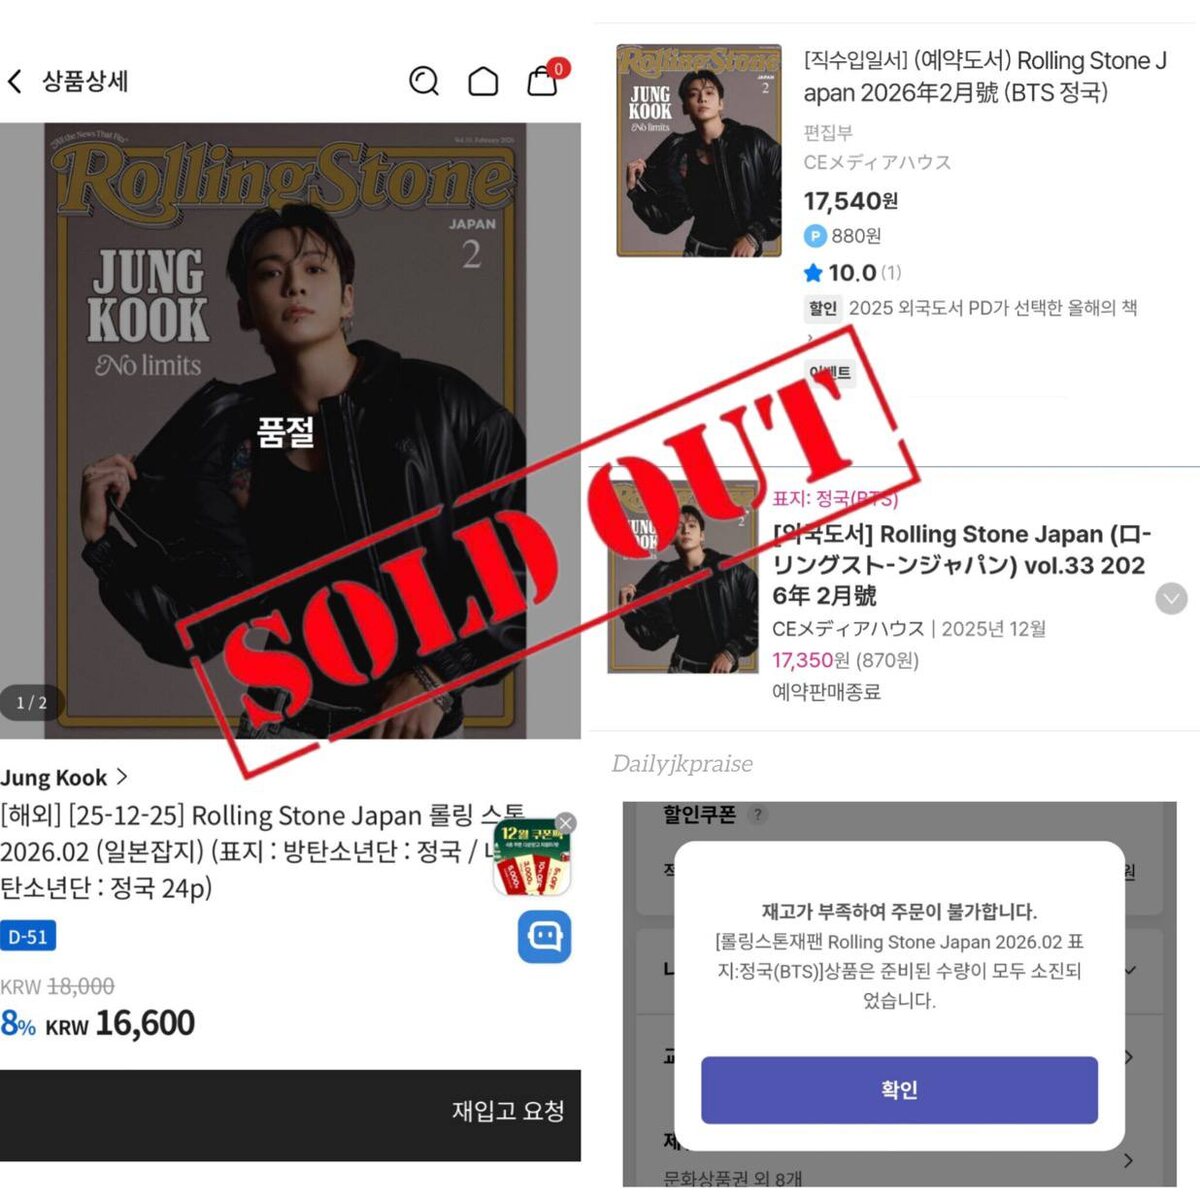Tap the 1 / 2 image page indicator
Screen dimensions: 1200x1200
(x=31, y=703)
